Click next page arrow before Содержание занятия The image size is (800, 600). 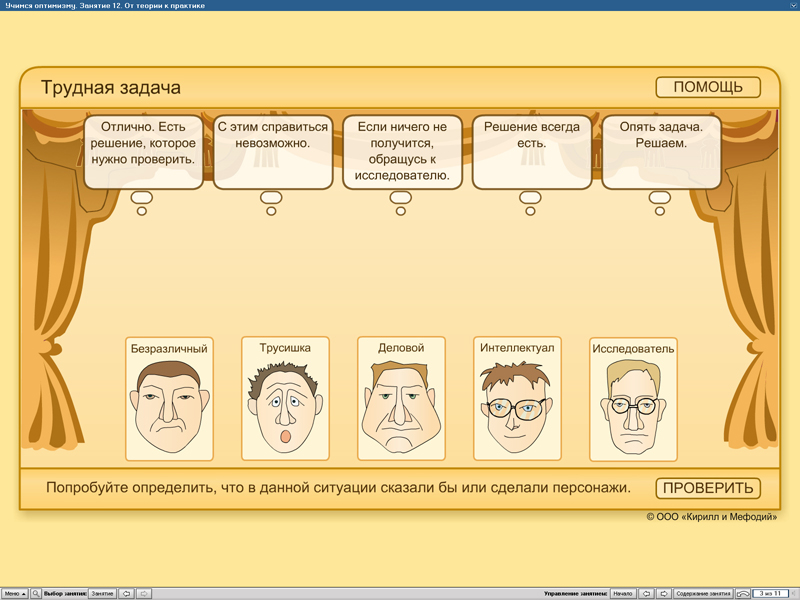point(664,593)
